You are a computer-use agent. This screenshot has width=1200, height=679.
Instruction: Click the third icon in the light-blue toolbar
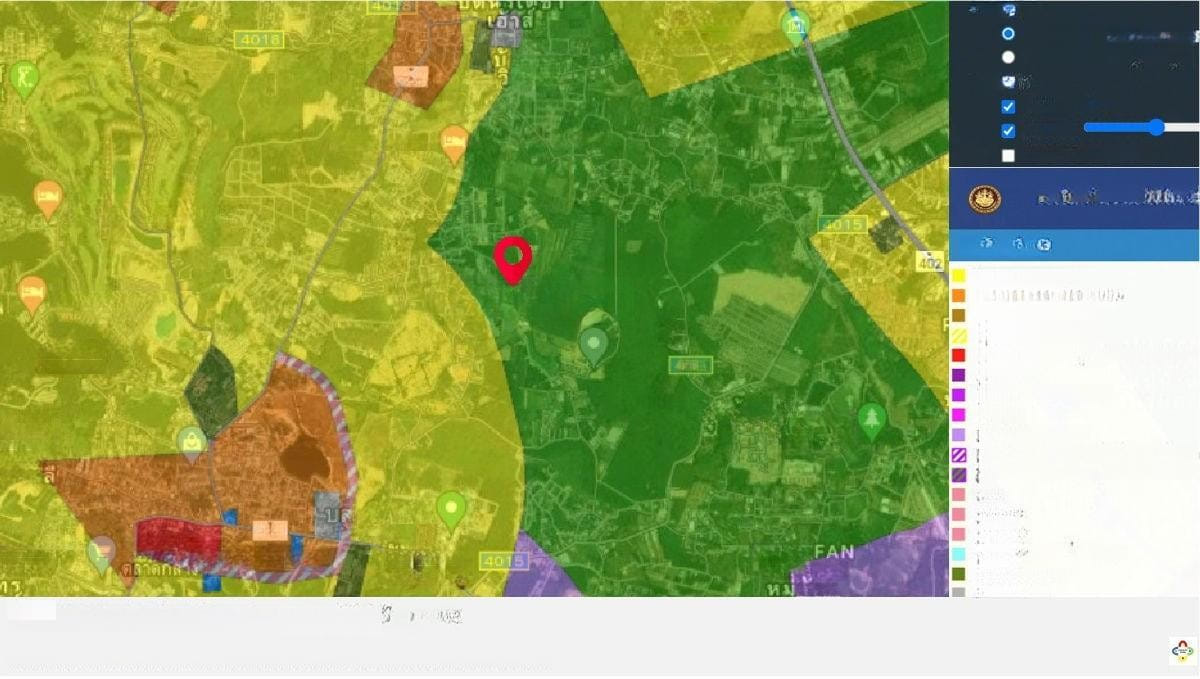coord(1044,244)
